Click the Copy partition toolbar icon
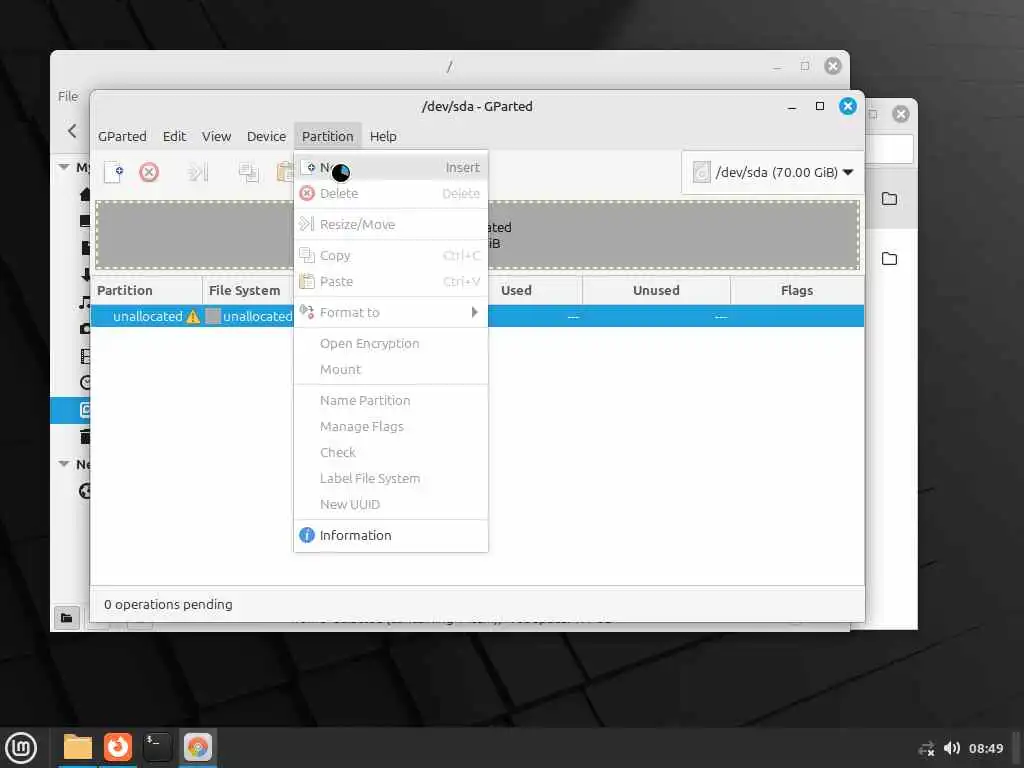 pyautogui.click(x=248, y=172)
